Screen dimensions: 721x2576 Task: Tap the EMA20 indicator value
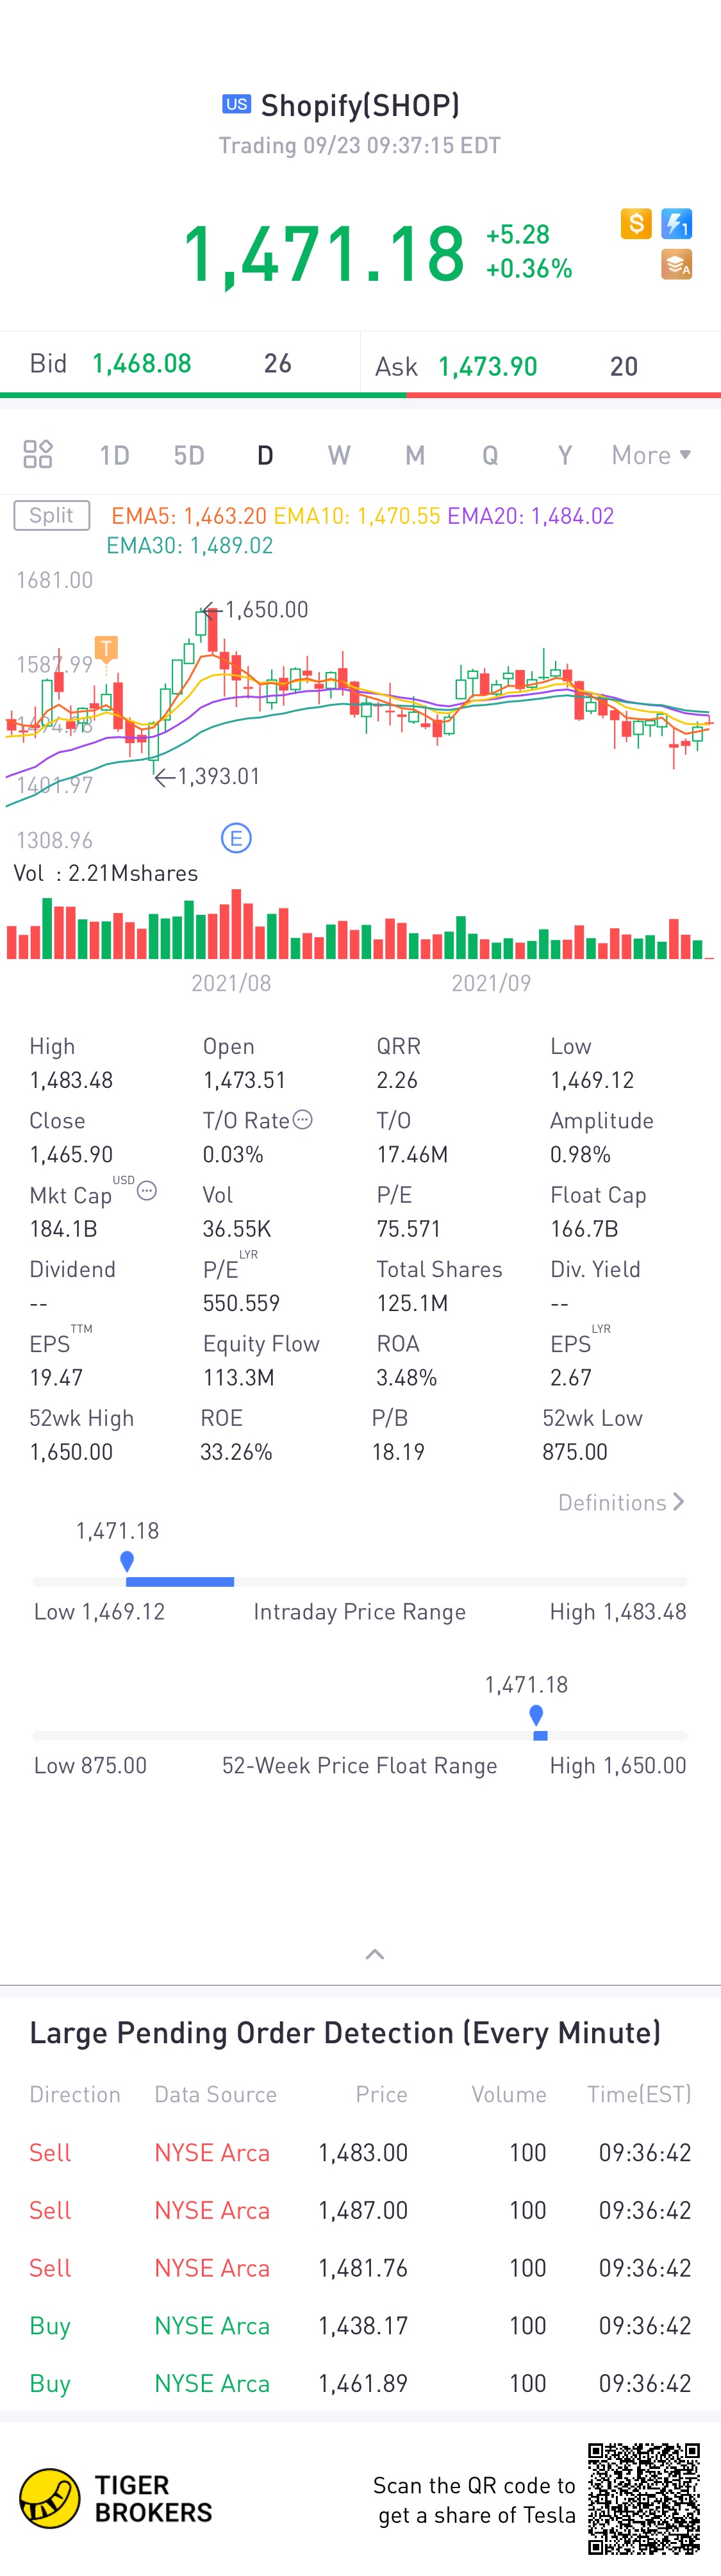tap(530, 516)
